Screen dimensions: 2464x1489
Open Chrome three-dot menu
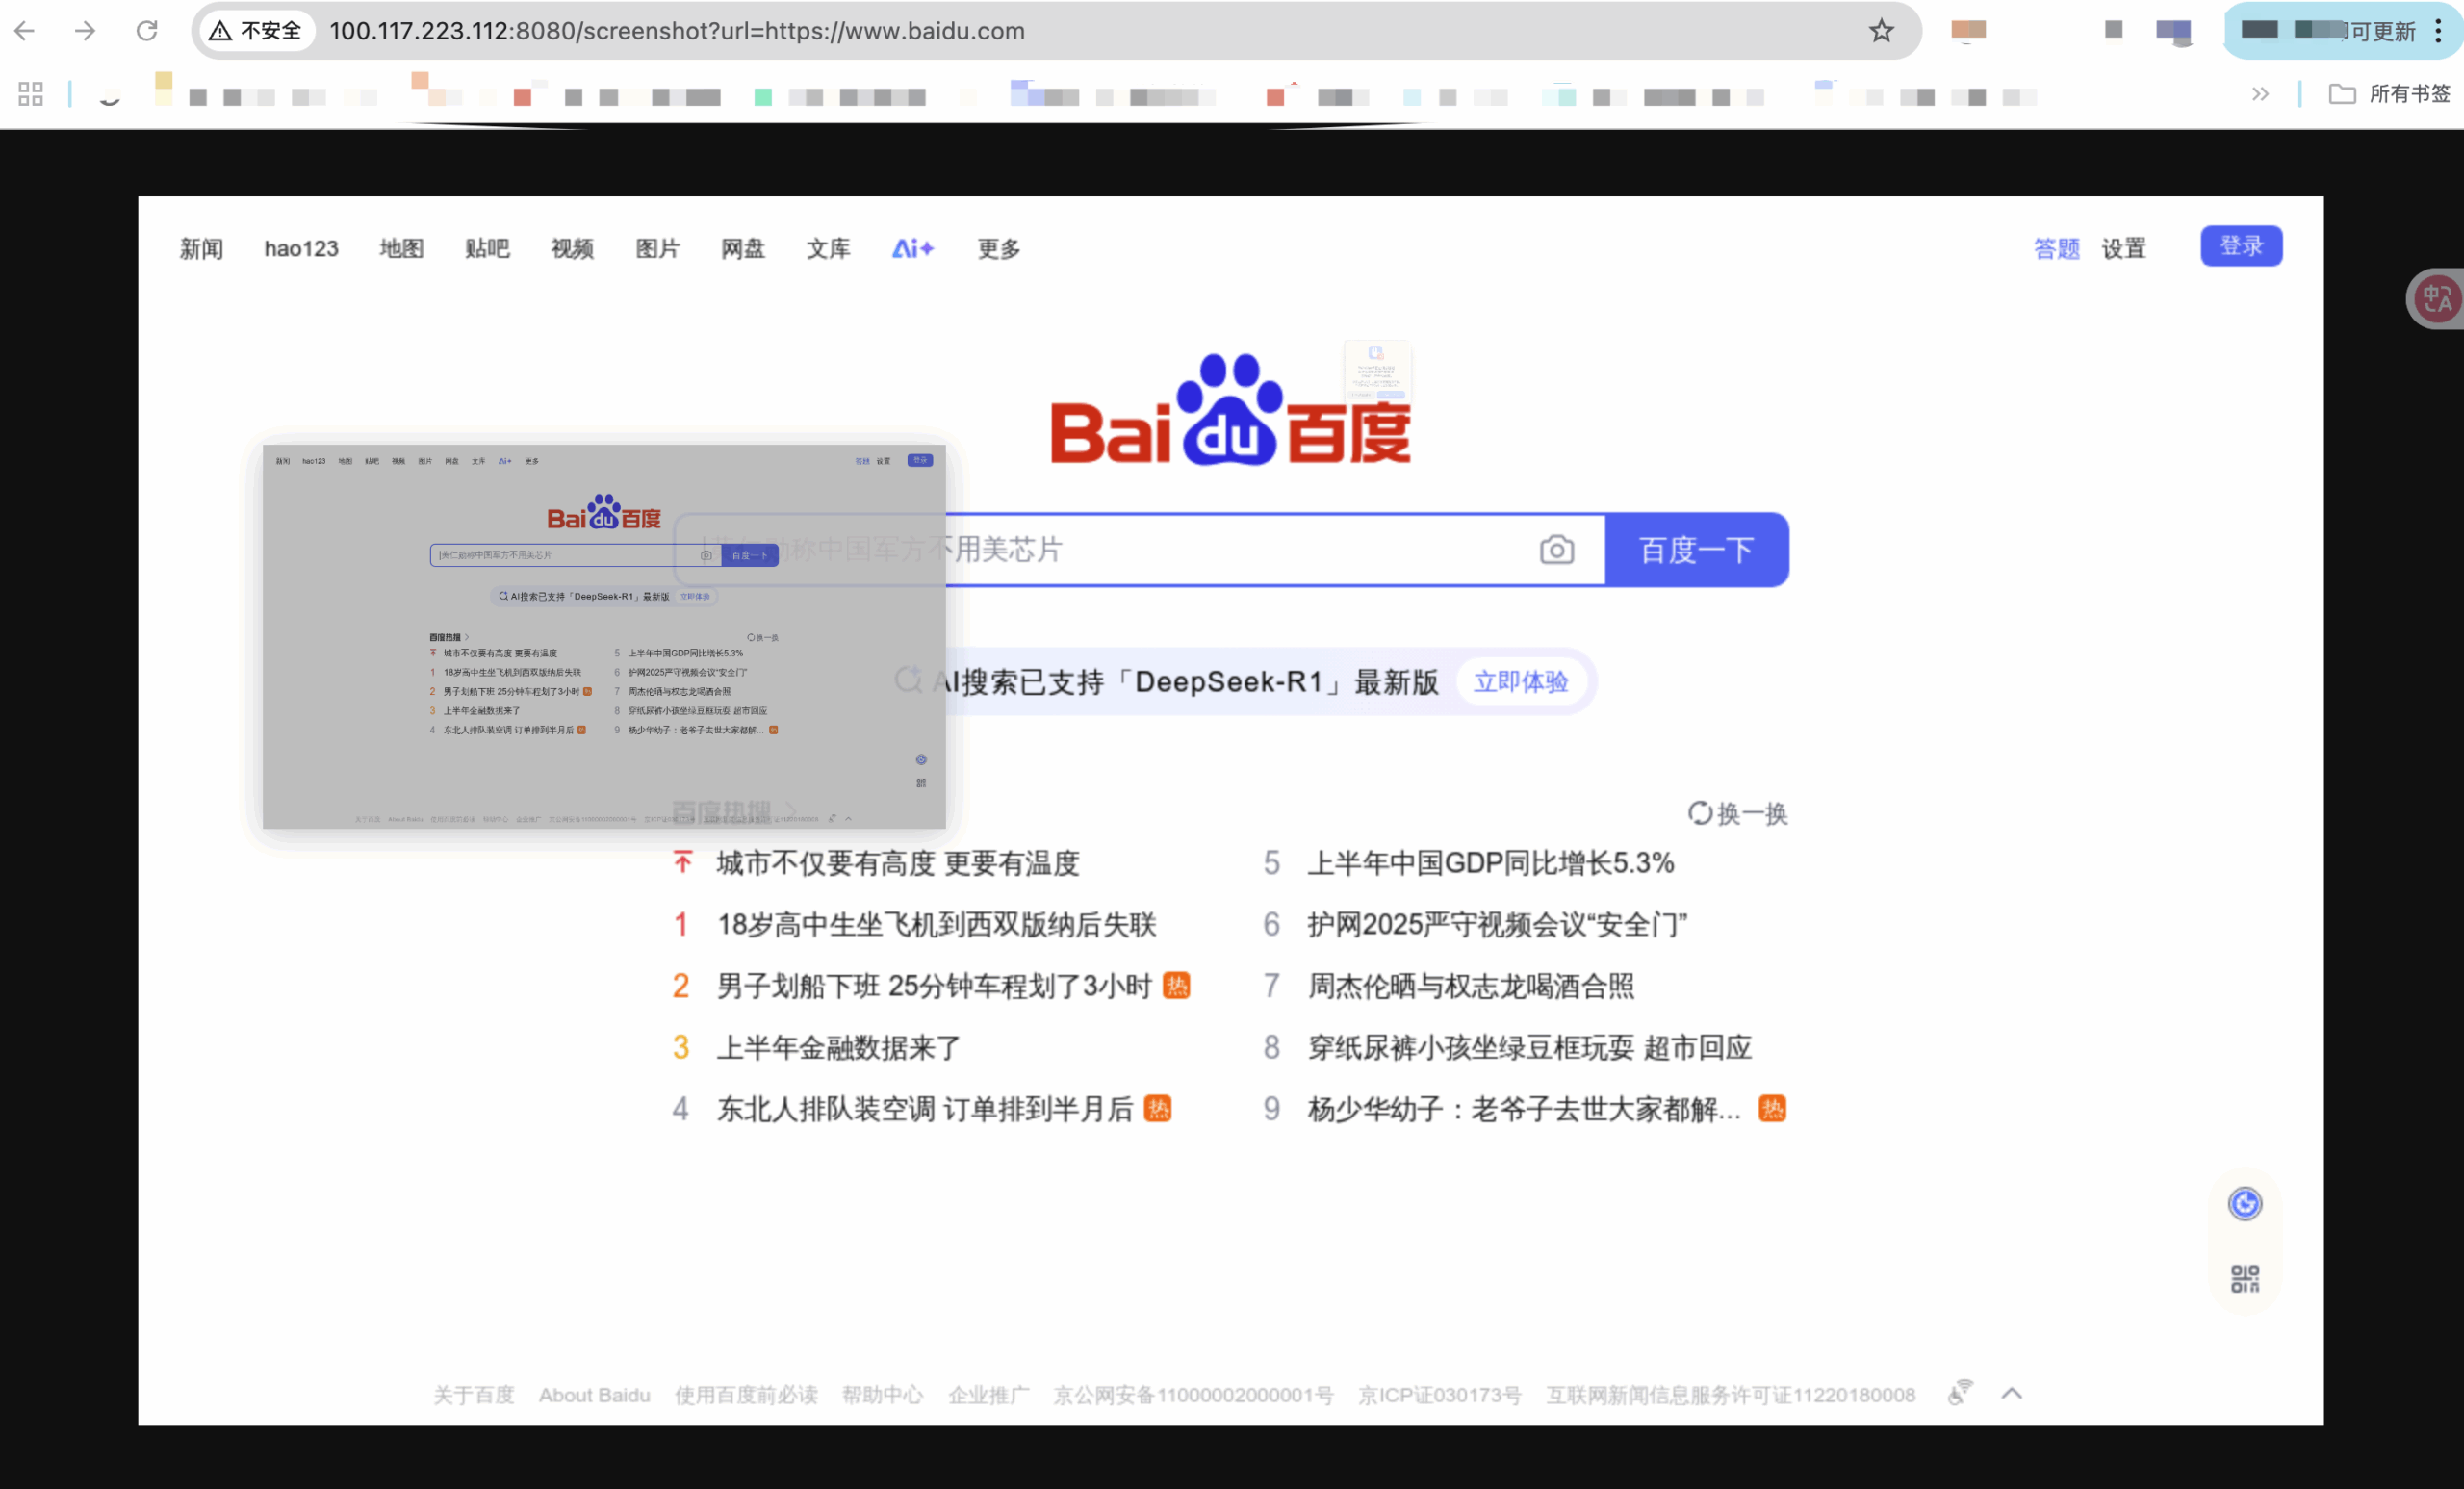pyautogui.click(x=2438, y=31)
